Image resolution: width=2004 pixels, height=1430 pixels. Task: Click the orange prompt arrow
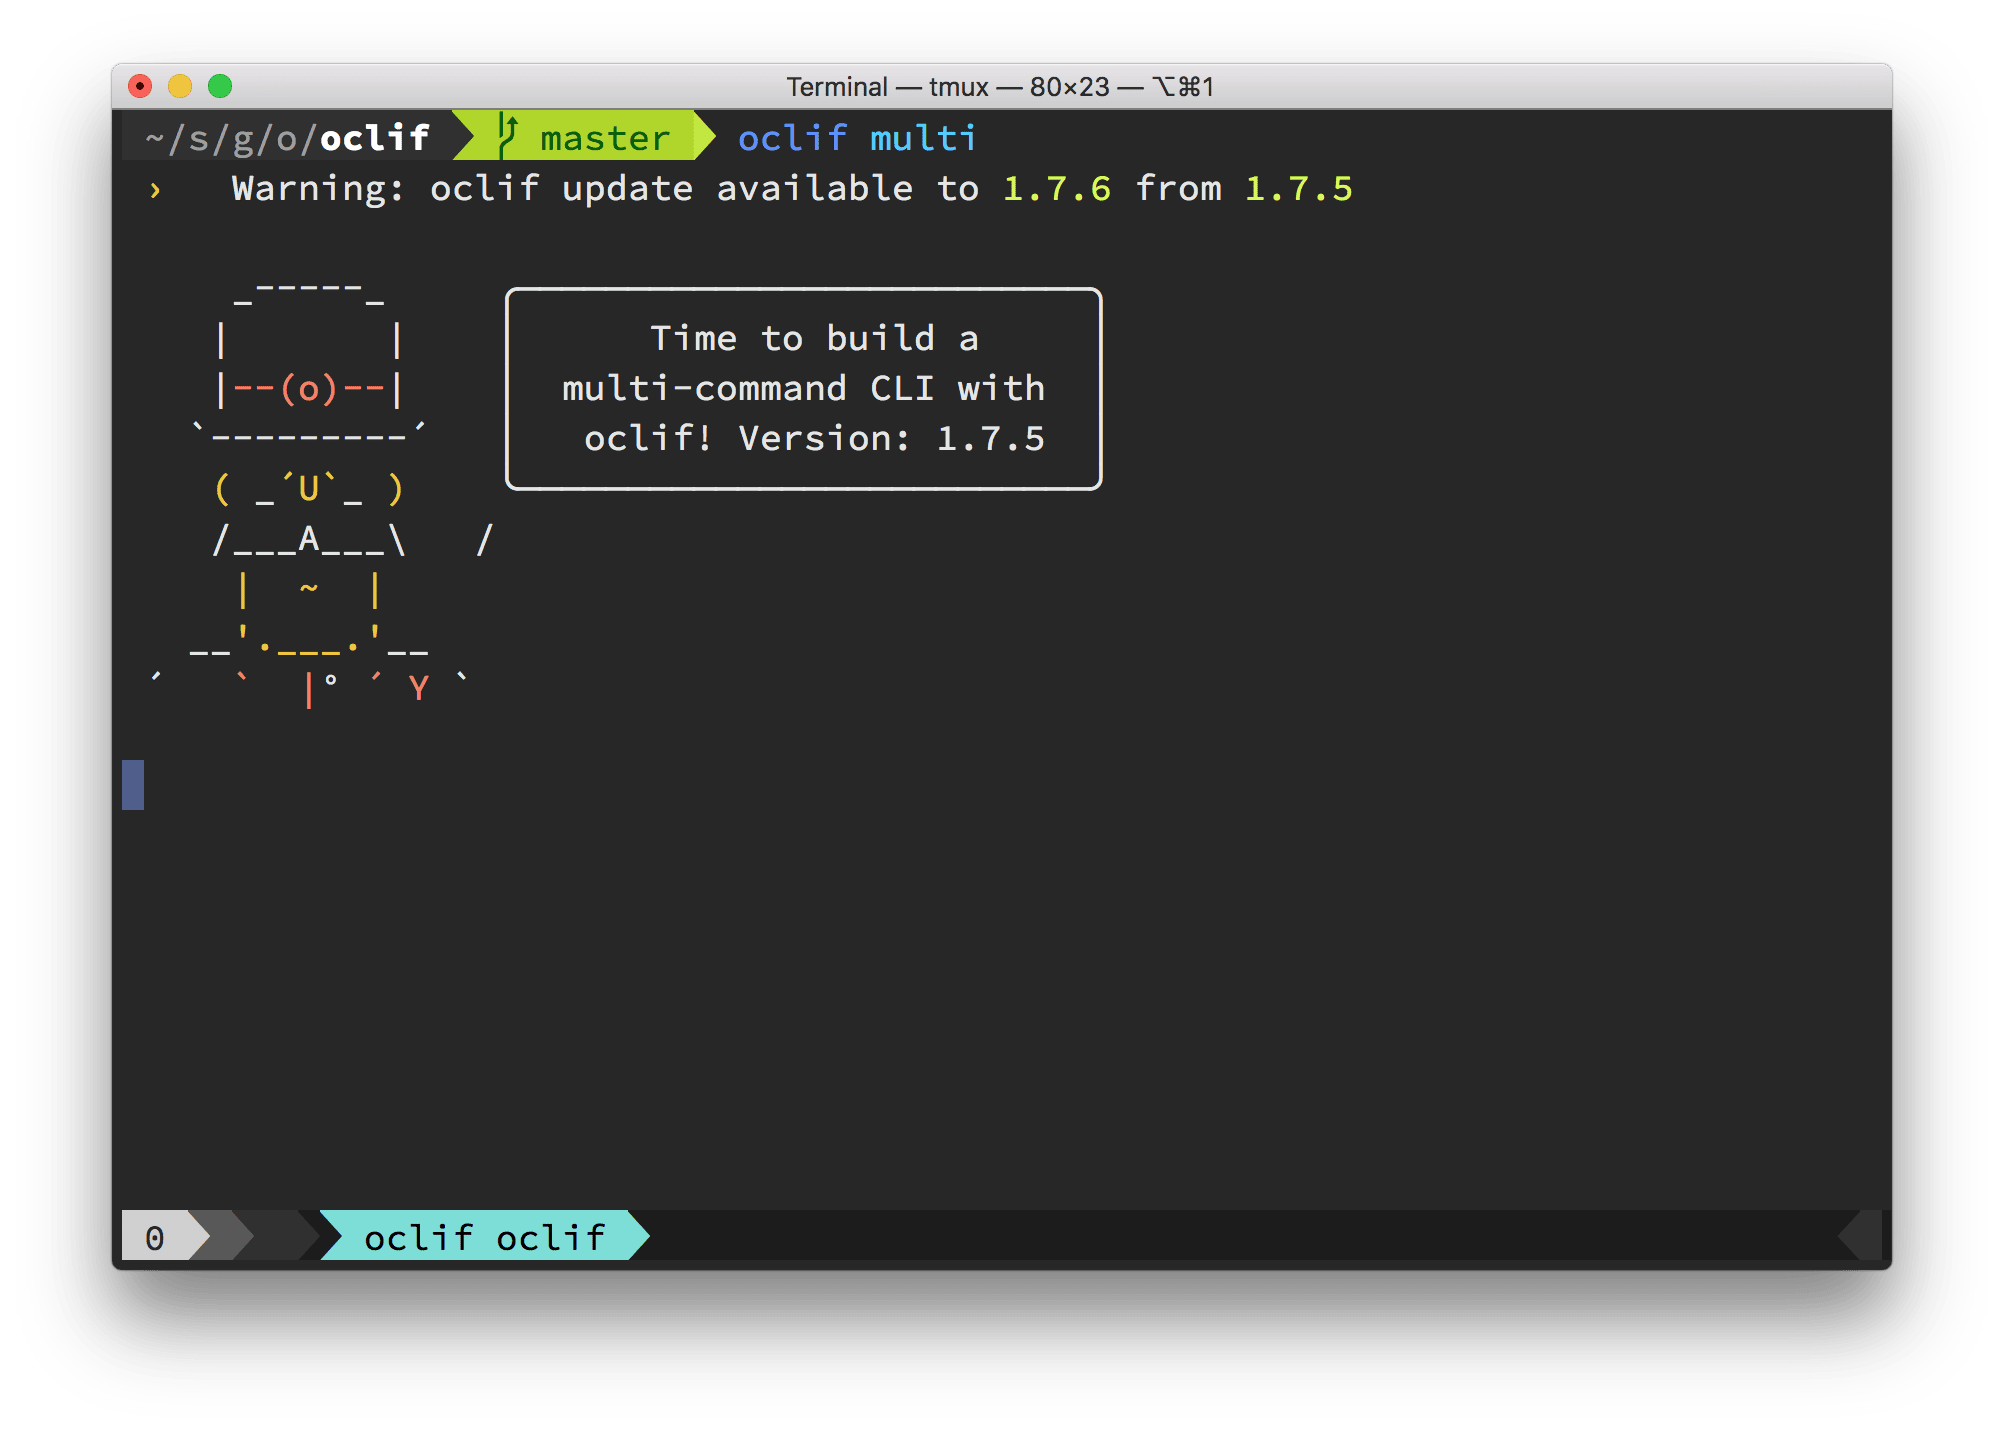[x=155, y=189]
